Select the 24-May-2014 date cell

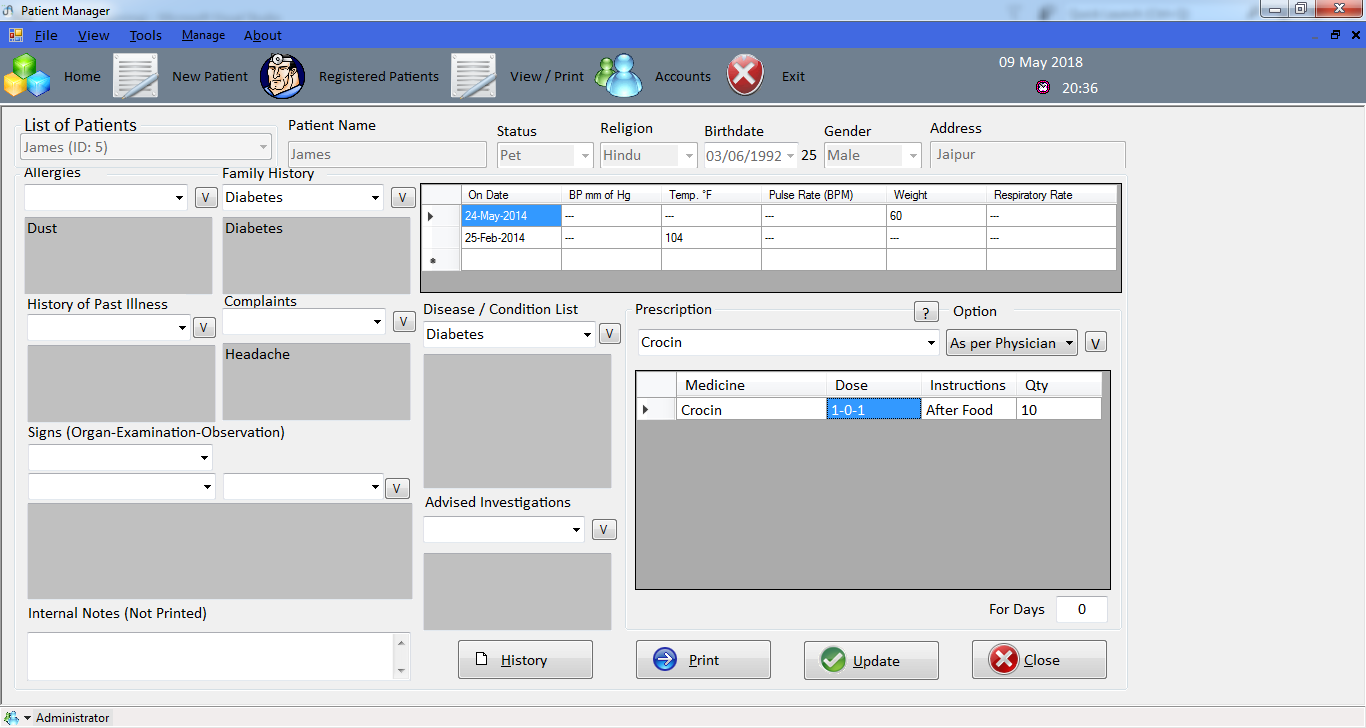coord(511,216)
